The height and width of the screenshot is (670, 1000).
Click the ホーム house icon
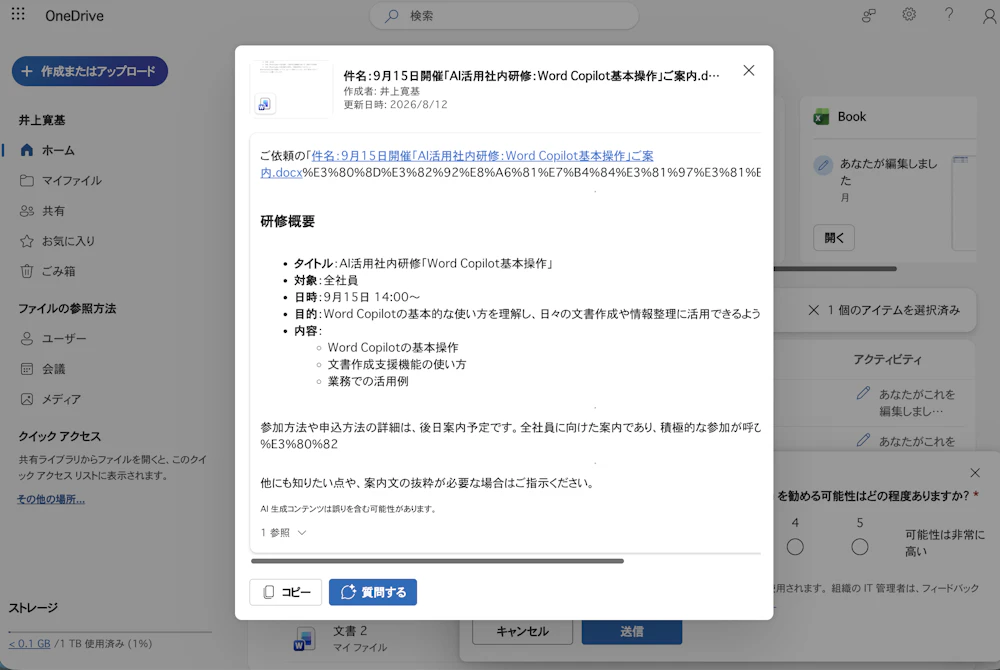tap(27, 150)
